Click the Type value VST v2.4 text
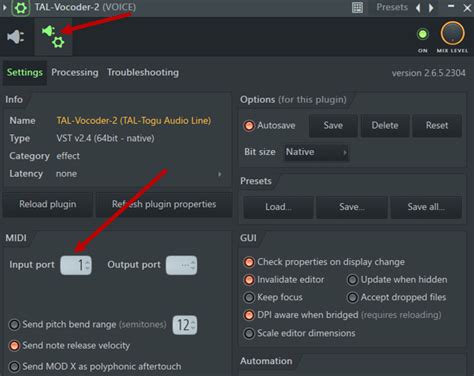474x376 pixels. pos(105,138)
